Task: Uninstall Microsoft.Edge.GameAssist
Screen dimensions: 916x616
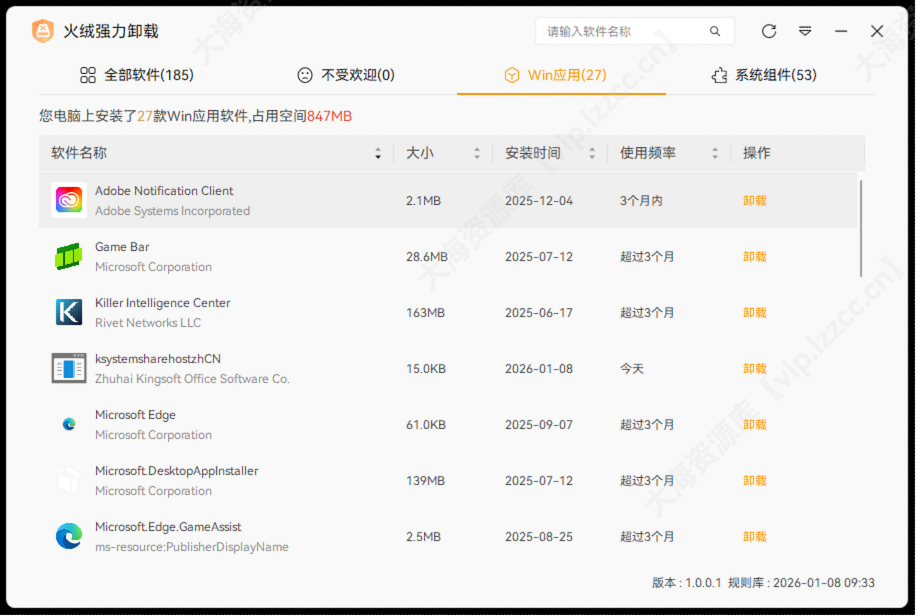Action: 754,537
